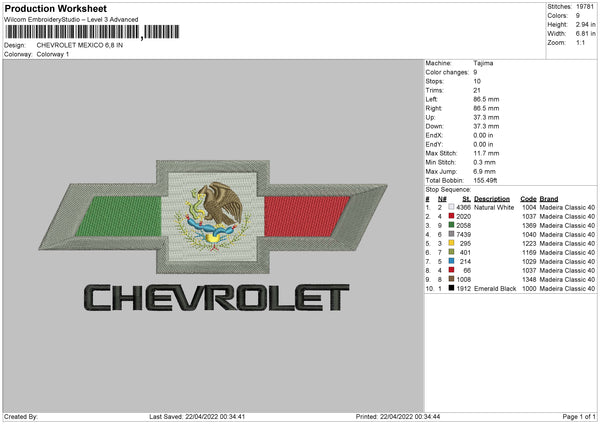The image size is (600, 424).
Task: Click the Emerald Black description text
Action: pos(495,289)
